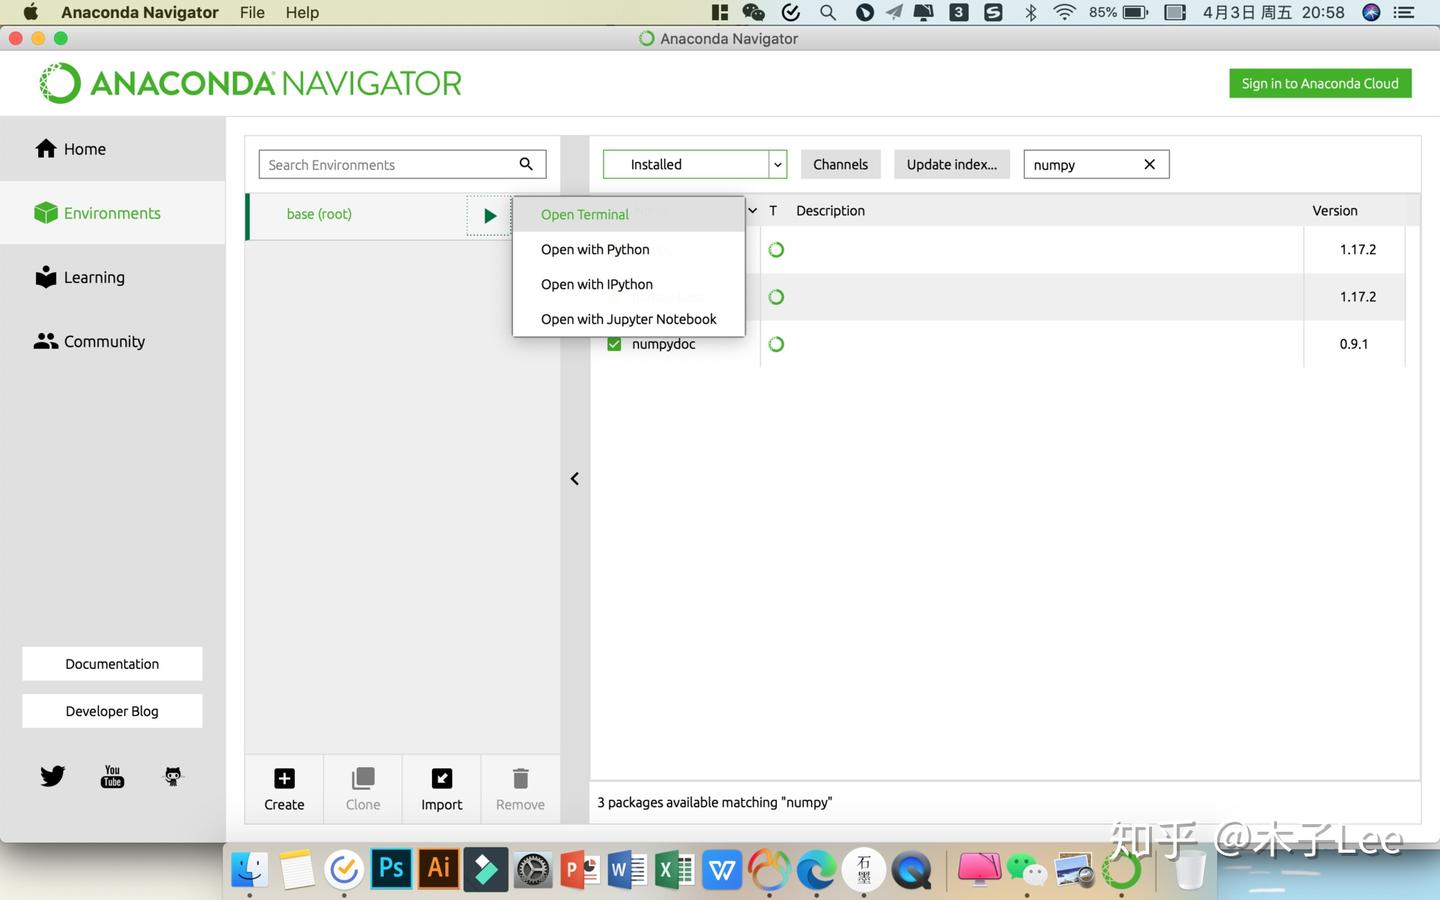
Task: Open Anaconda's GitHub page
Action: [x=172, y=776]
